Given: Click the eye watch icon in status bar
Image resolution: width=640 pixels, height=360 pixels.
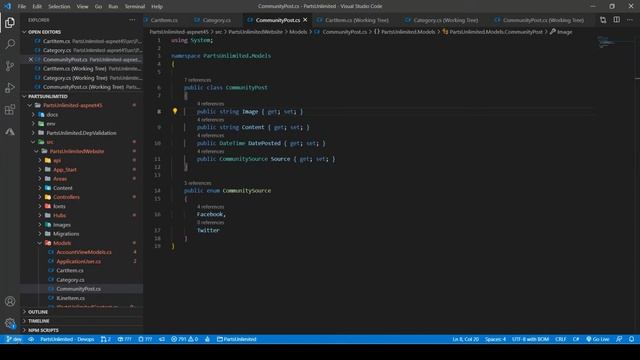Looking at the screenshot, I should tap(31, 339).
